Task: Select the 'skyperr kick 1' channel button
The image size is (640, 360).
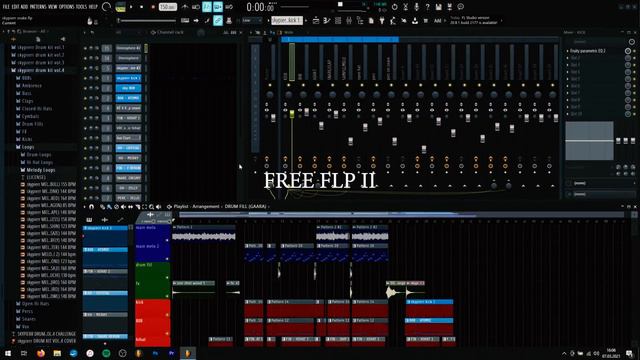Action: [128, 78]
